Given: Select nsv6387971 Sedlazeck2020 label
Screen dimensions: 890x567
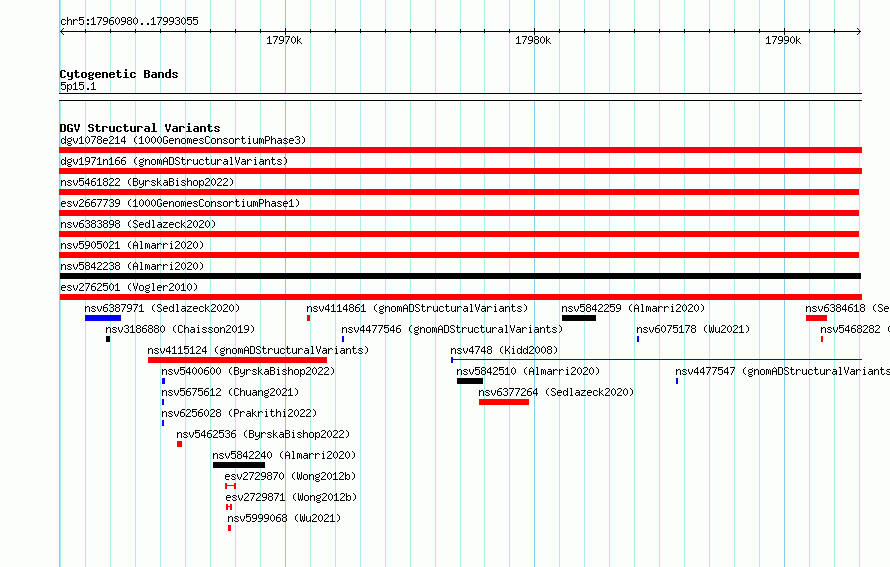Looking at the screenshot, I should click(162, 308).
